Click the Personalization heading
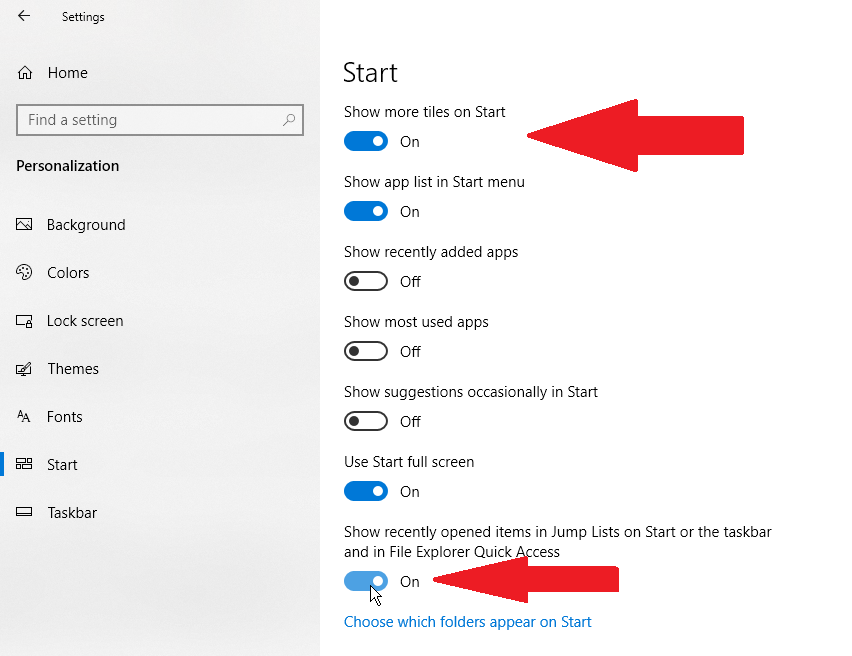This screenshot has width=852, height=656. (67, 166)
